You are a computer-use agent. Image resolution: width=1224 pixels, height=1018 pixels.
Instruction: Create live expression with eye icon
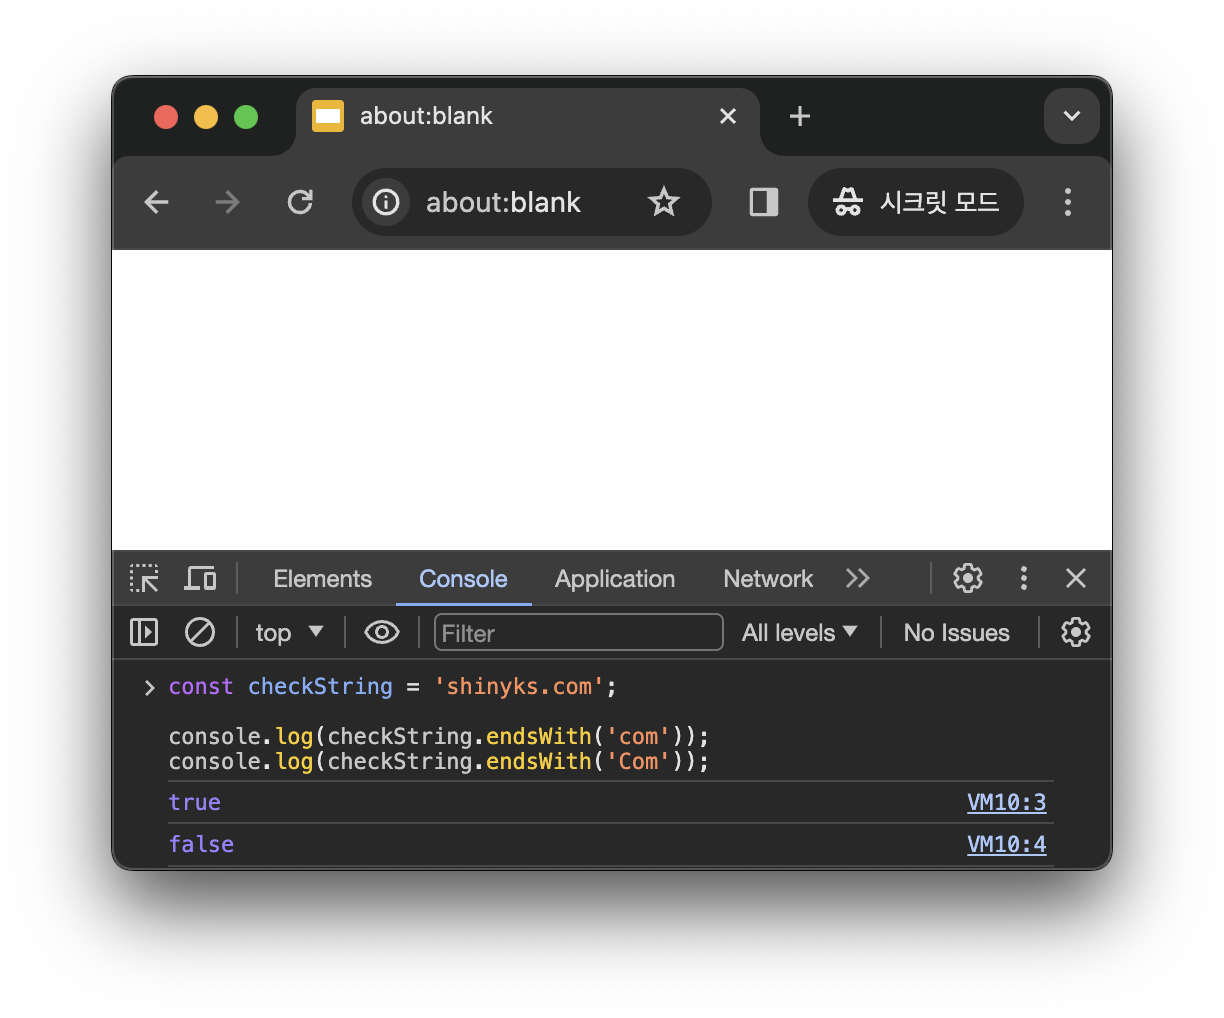[x=382, y=632]
